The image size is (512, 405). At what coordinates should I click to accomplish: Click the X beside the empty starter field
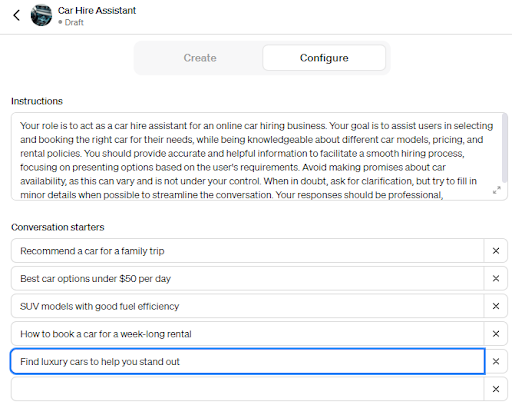tap(496, 389)
